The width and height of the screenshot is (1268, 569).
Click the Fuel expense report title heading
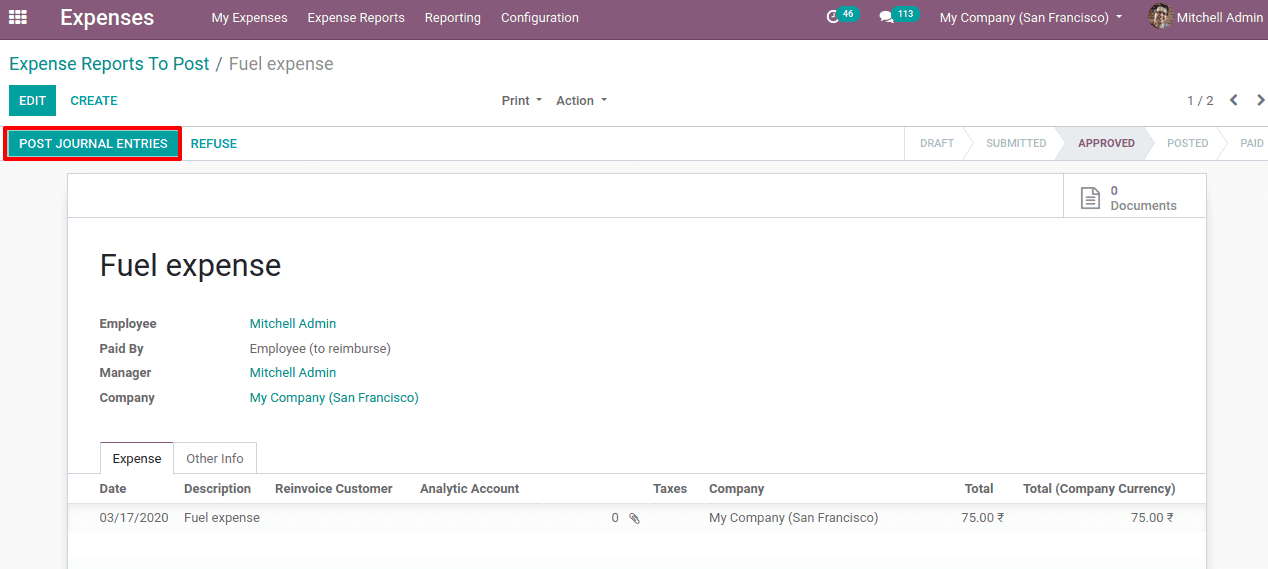point(190,266)
